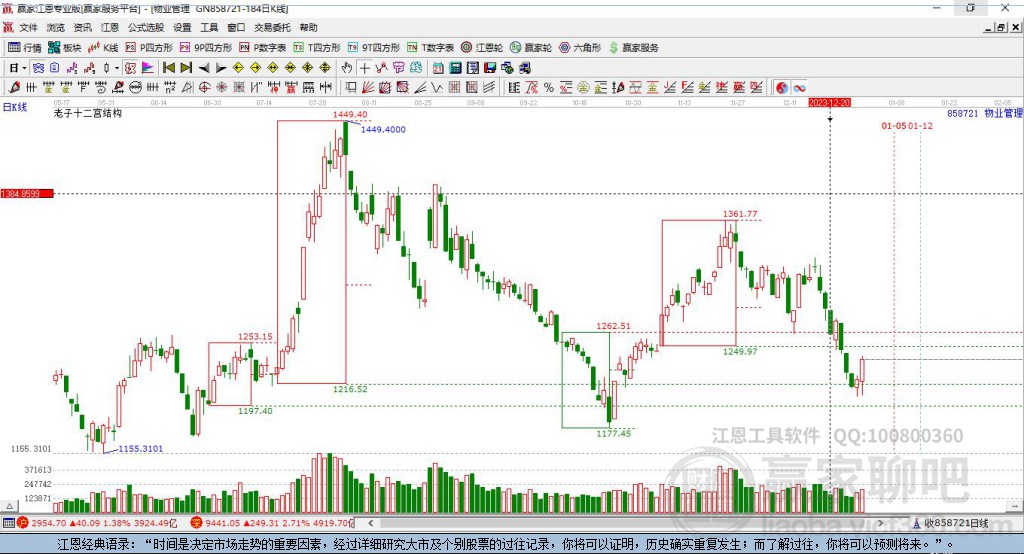Open the 资讯 menu
This screenshot has height=554, width=1024.
(82, 27)
